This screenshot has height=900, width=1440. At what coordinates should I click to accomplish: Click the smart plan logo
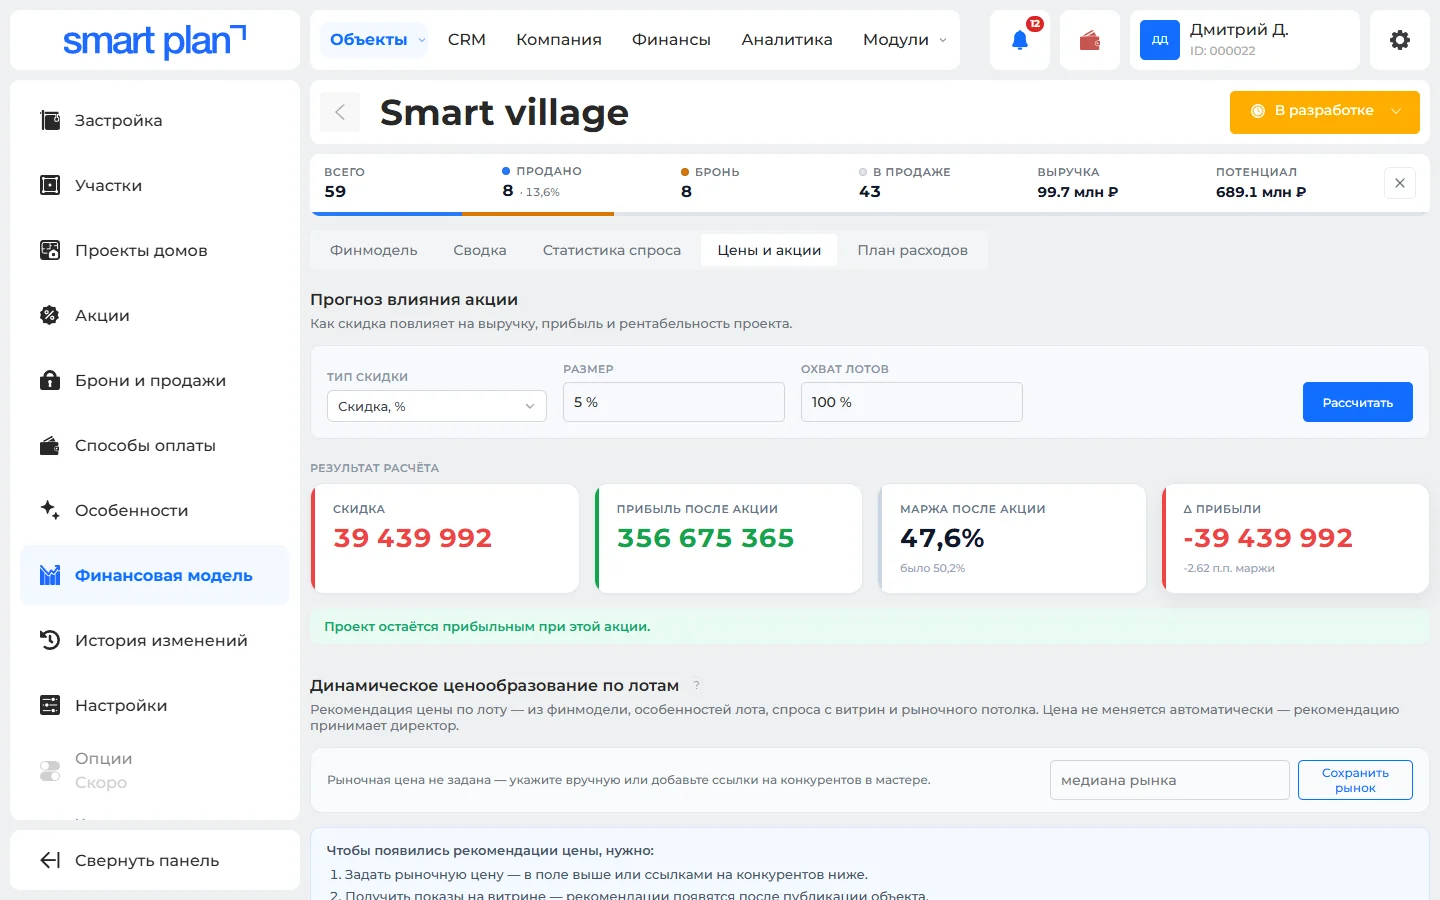[x=155, y=40]
